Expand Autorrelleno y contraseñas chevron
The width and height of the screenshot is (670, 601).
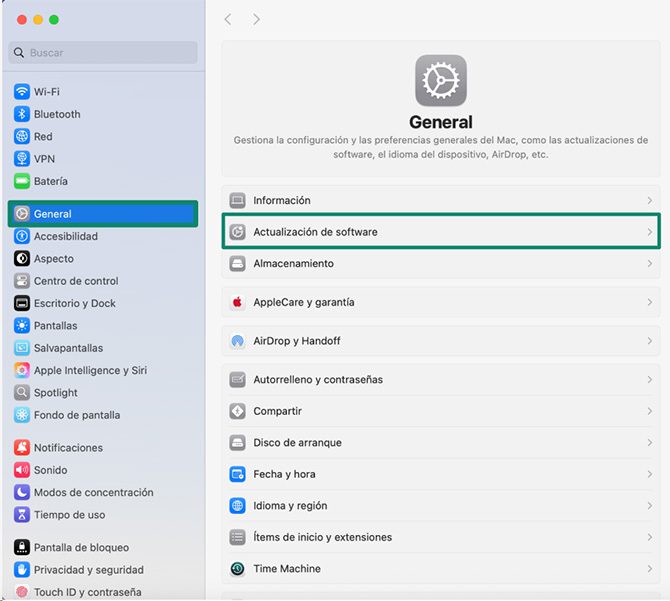[x=649, y=379]
